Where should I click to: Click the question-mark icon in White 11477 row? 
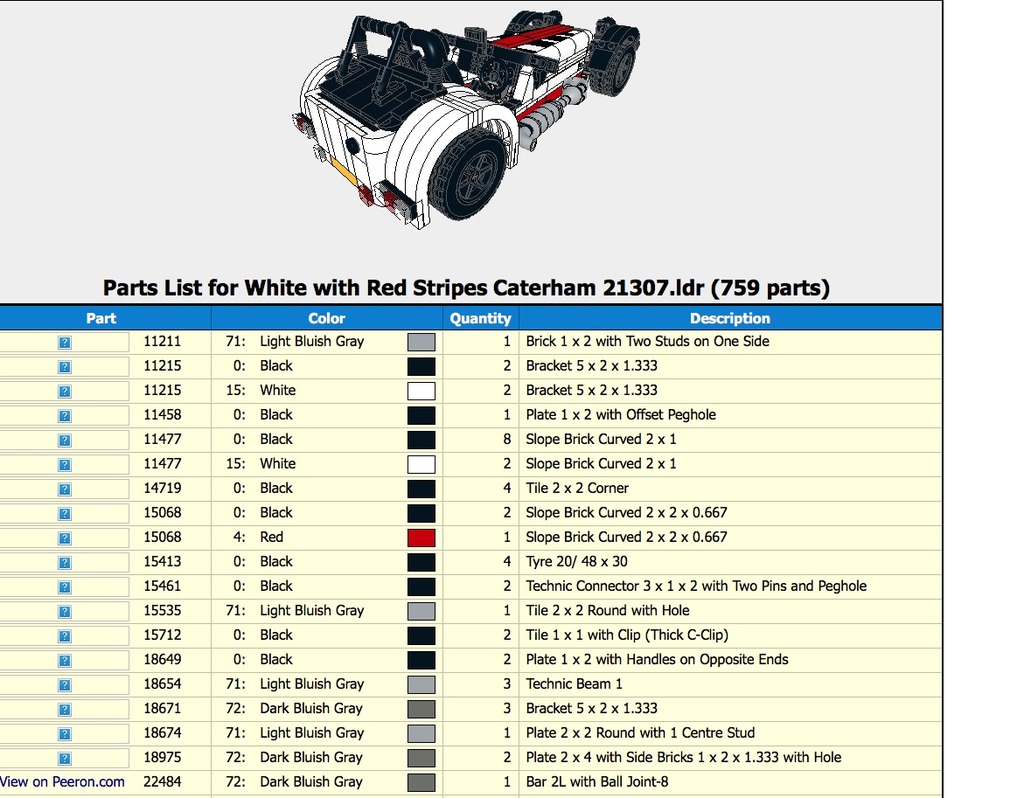coord(65,465)
